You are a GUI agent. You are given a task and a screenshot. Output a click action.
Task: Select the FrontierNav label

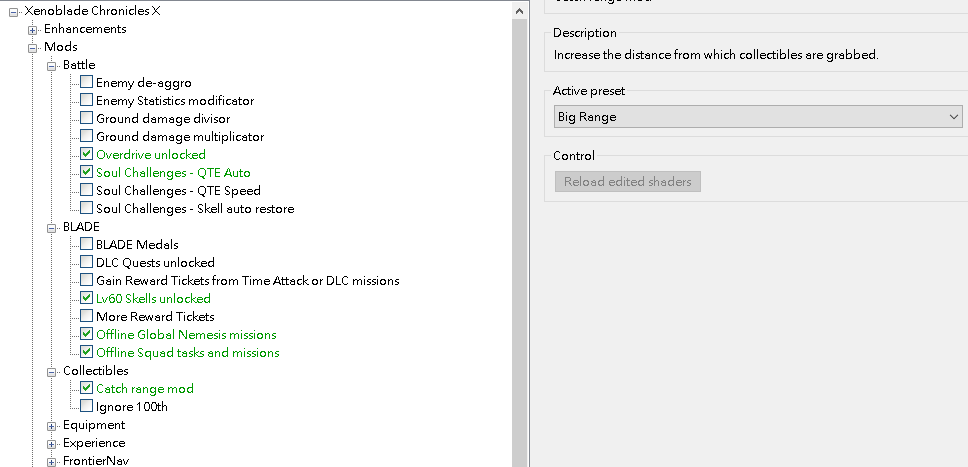point(96,461)
